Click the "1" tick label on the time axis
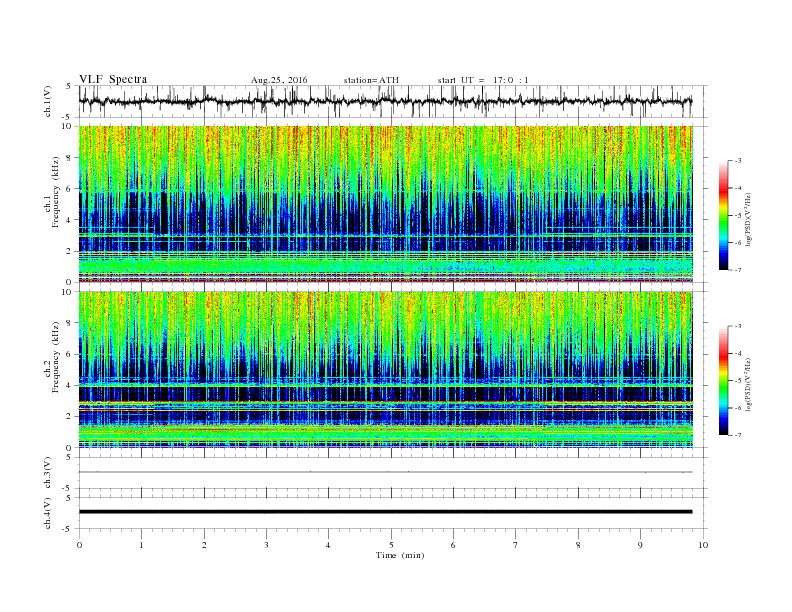 [141, 545]
